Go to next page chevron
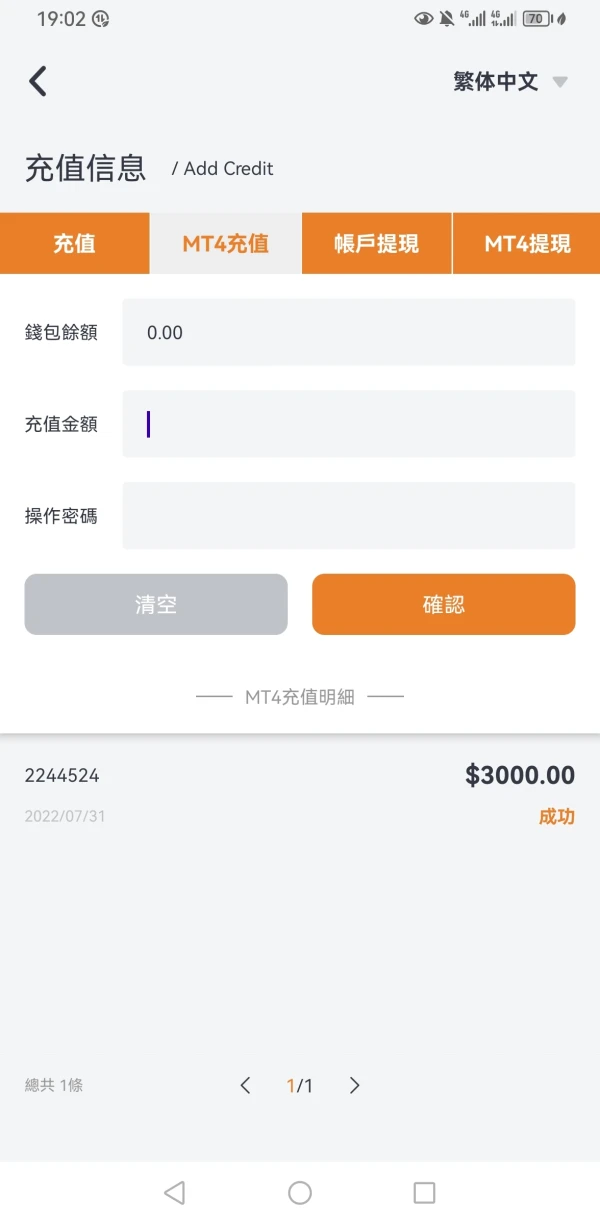This screenshot has width=600, height=1224. [354, 1085]
